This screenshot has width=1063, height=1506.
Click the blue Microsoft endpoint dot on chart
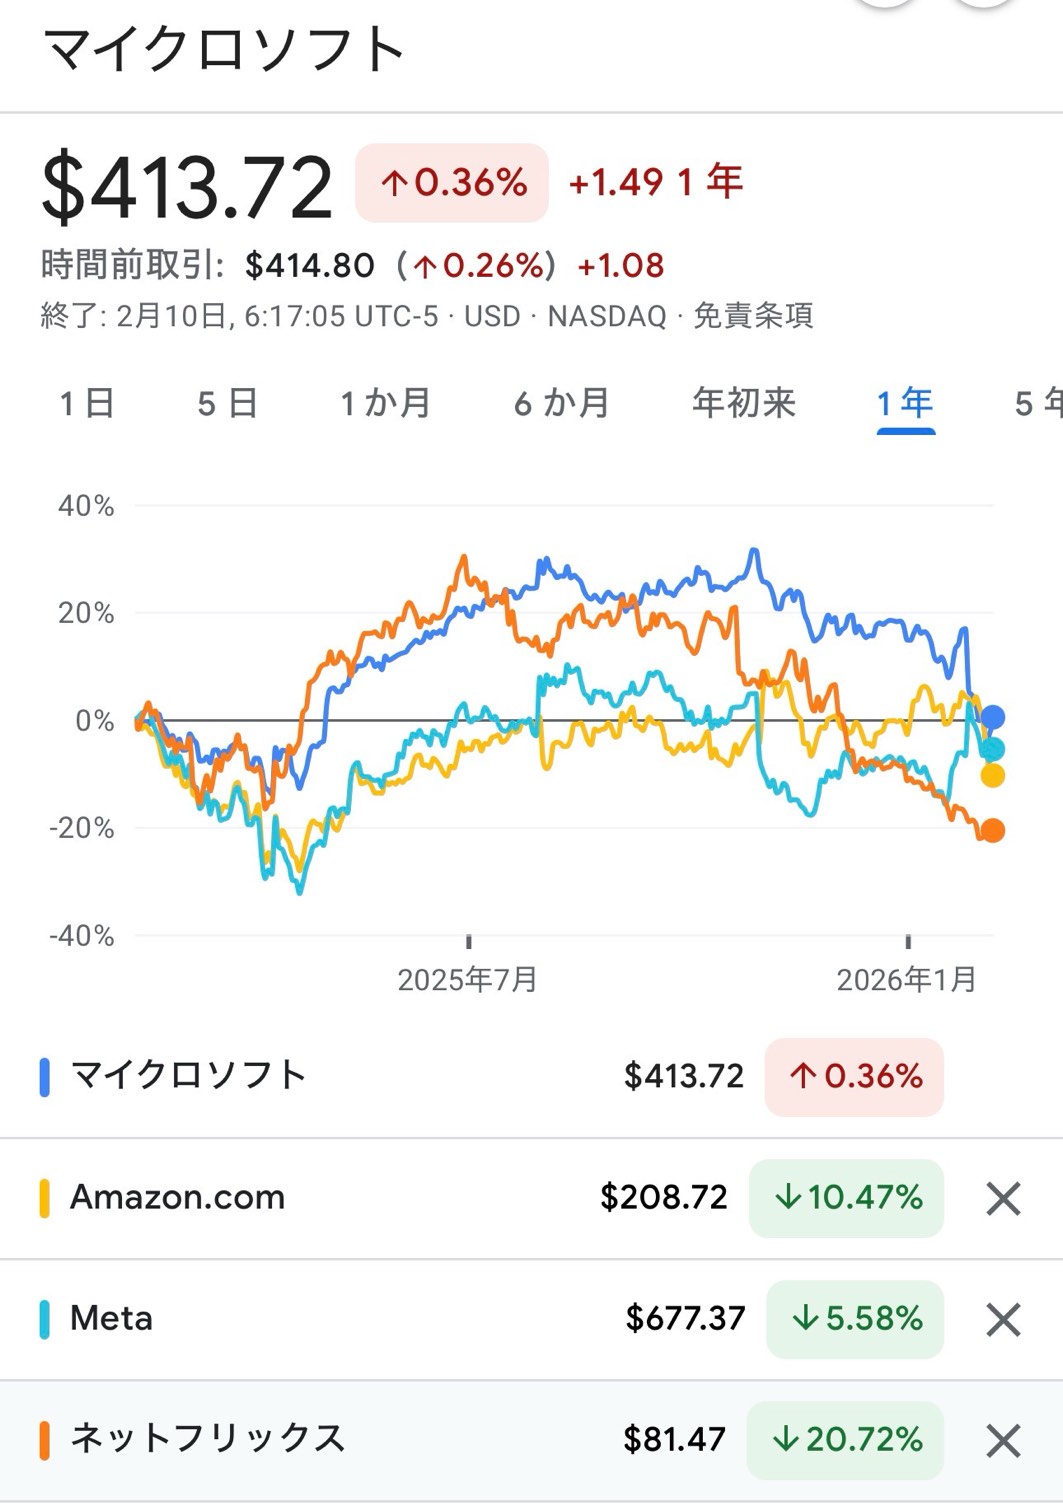[x=992, y=717]
